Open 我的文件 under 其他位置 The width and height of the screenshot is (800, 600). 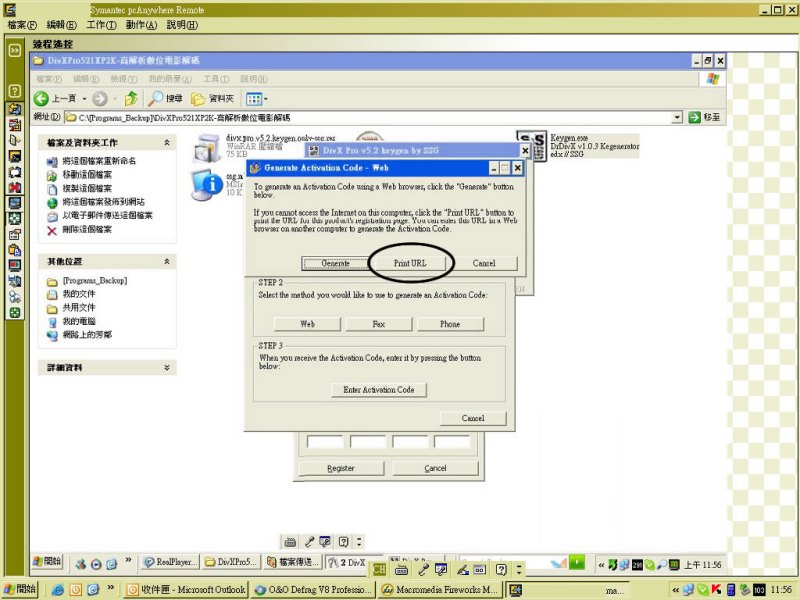[79, 294]
